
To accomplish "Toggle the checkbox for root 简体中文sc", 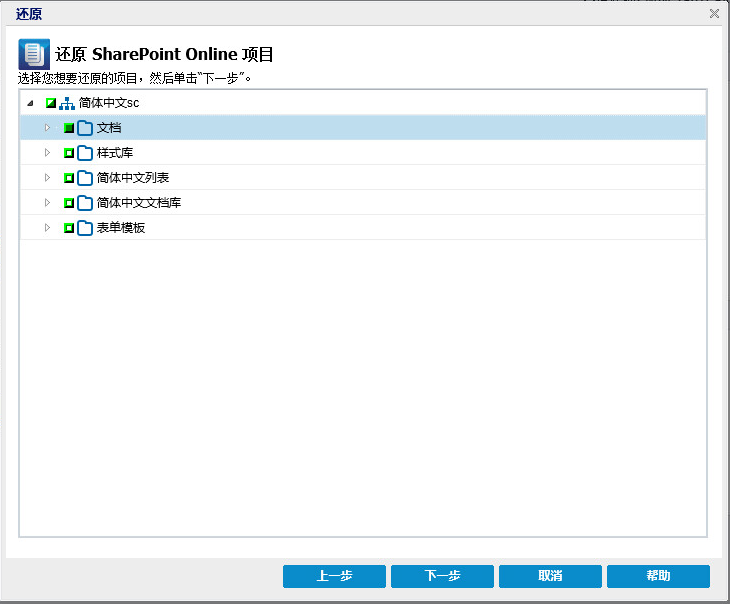I will pos(51,103).
